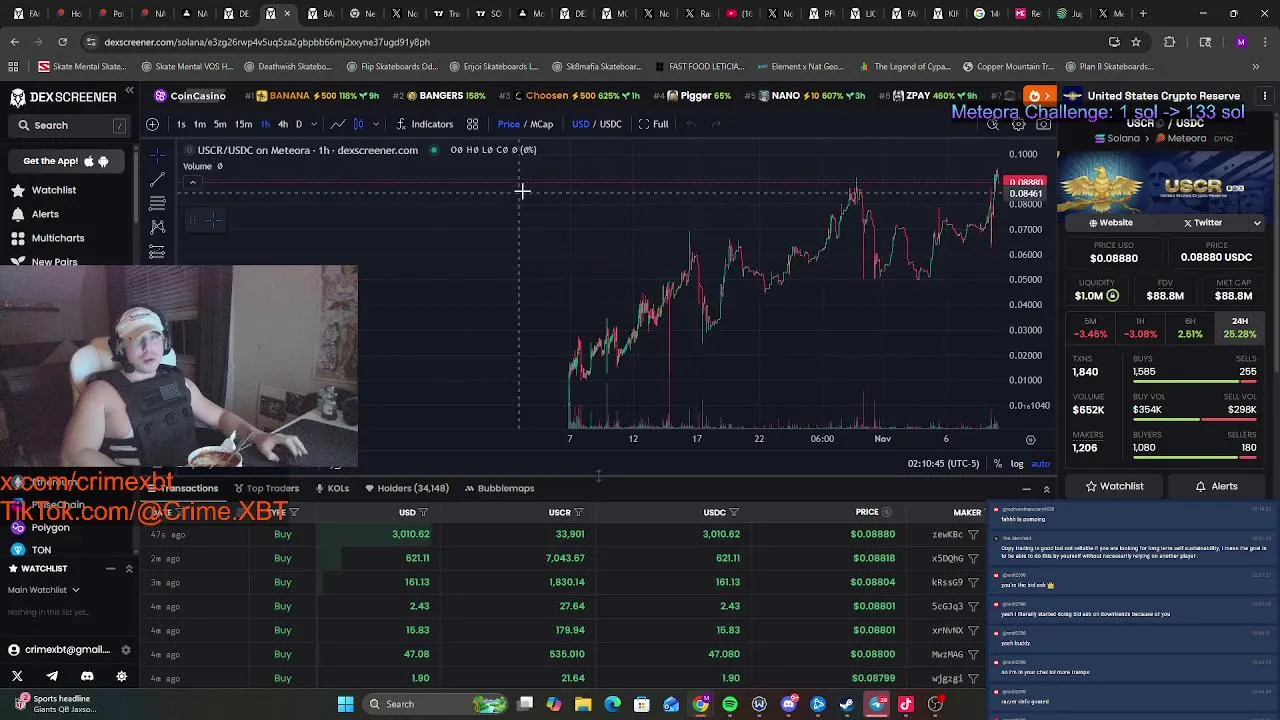The image size is (1280, 720).
Task: Expand the timeframe dropdown arrow
Action: (313, 124)
